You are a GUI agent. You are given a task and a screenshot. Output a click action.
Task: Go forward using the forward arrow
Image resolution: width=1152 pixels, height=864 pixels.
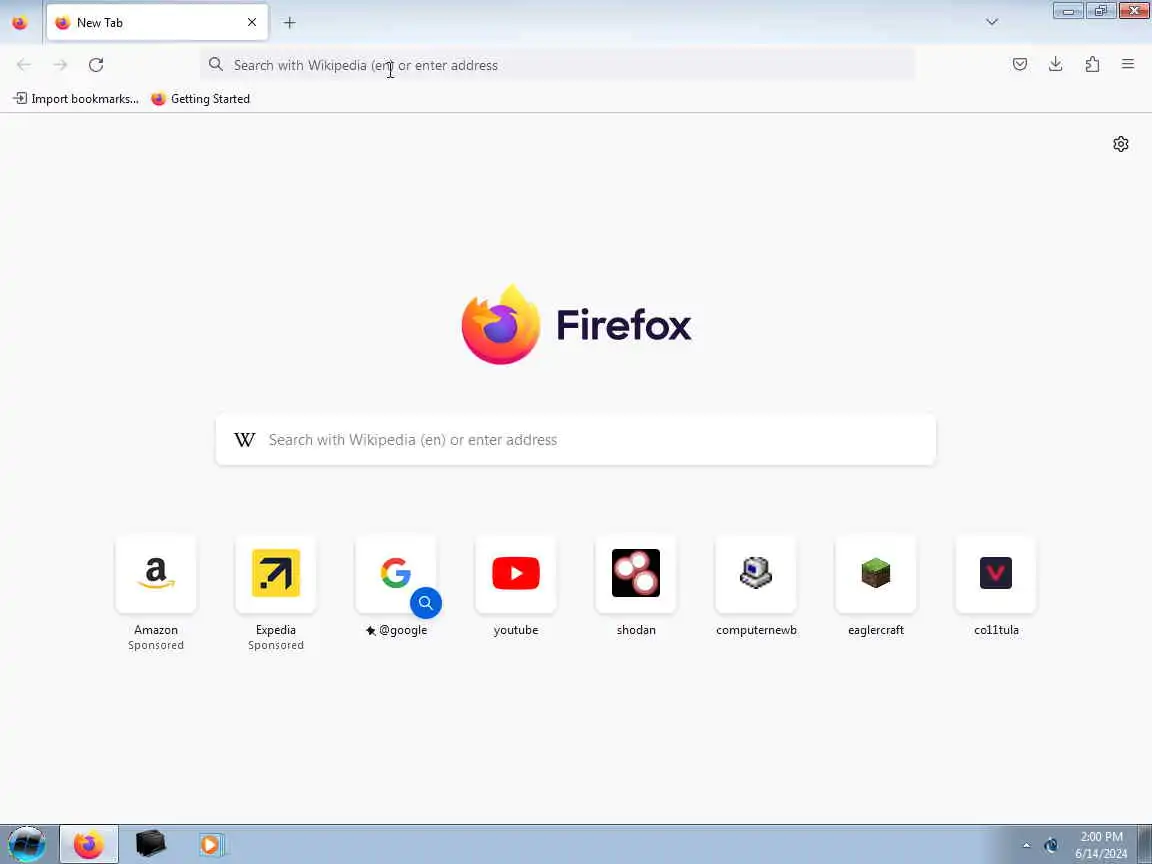(60, 65)
